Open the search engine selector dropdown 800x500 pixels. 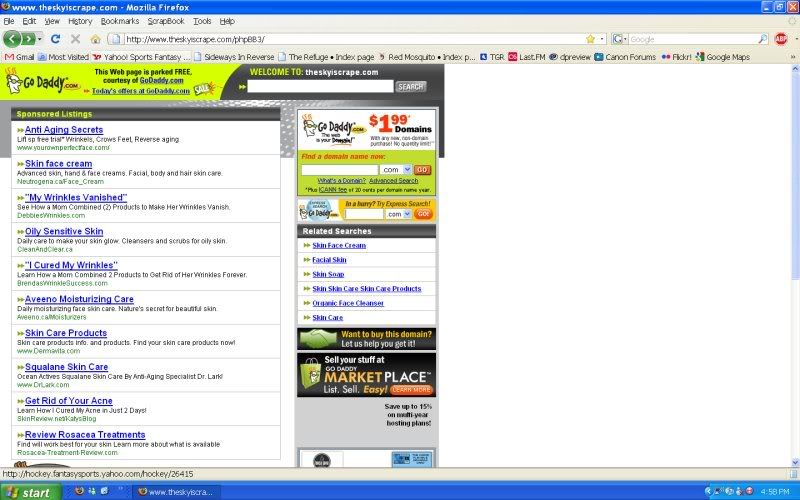coord(619,39)
